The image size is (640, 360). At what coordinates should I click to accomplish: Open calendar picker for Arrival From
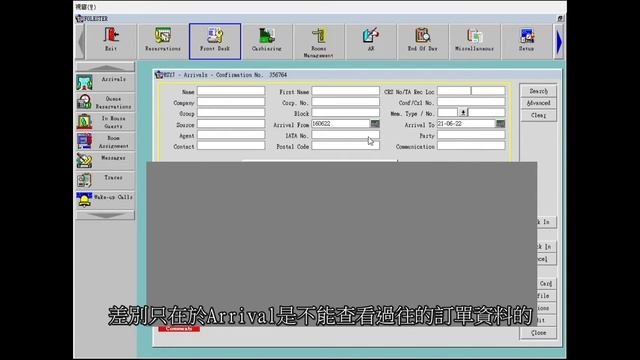[375, 124]
